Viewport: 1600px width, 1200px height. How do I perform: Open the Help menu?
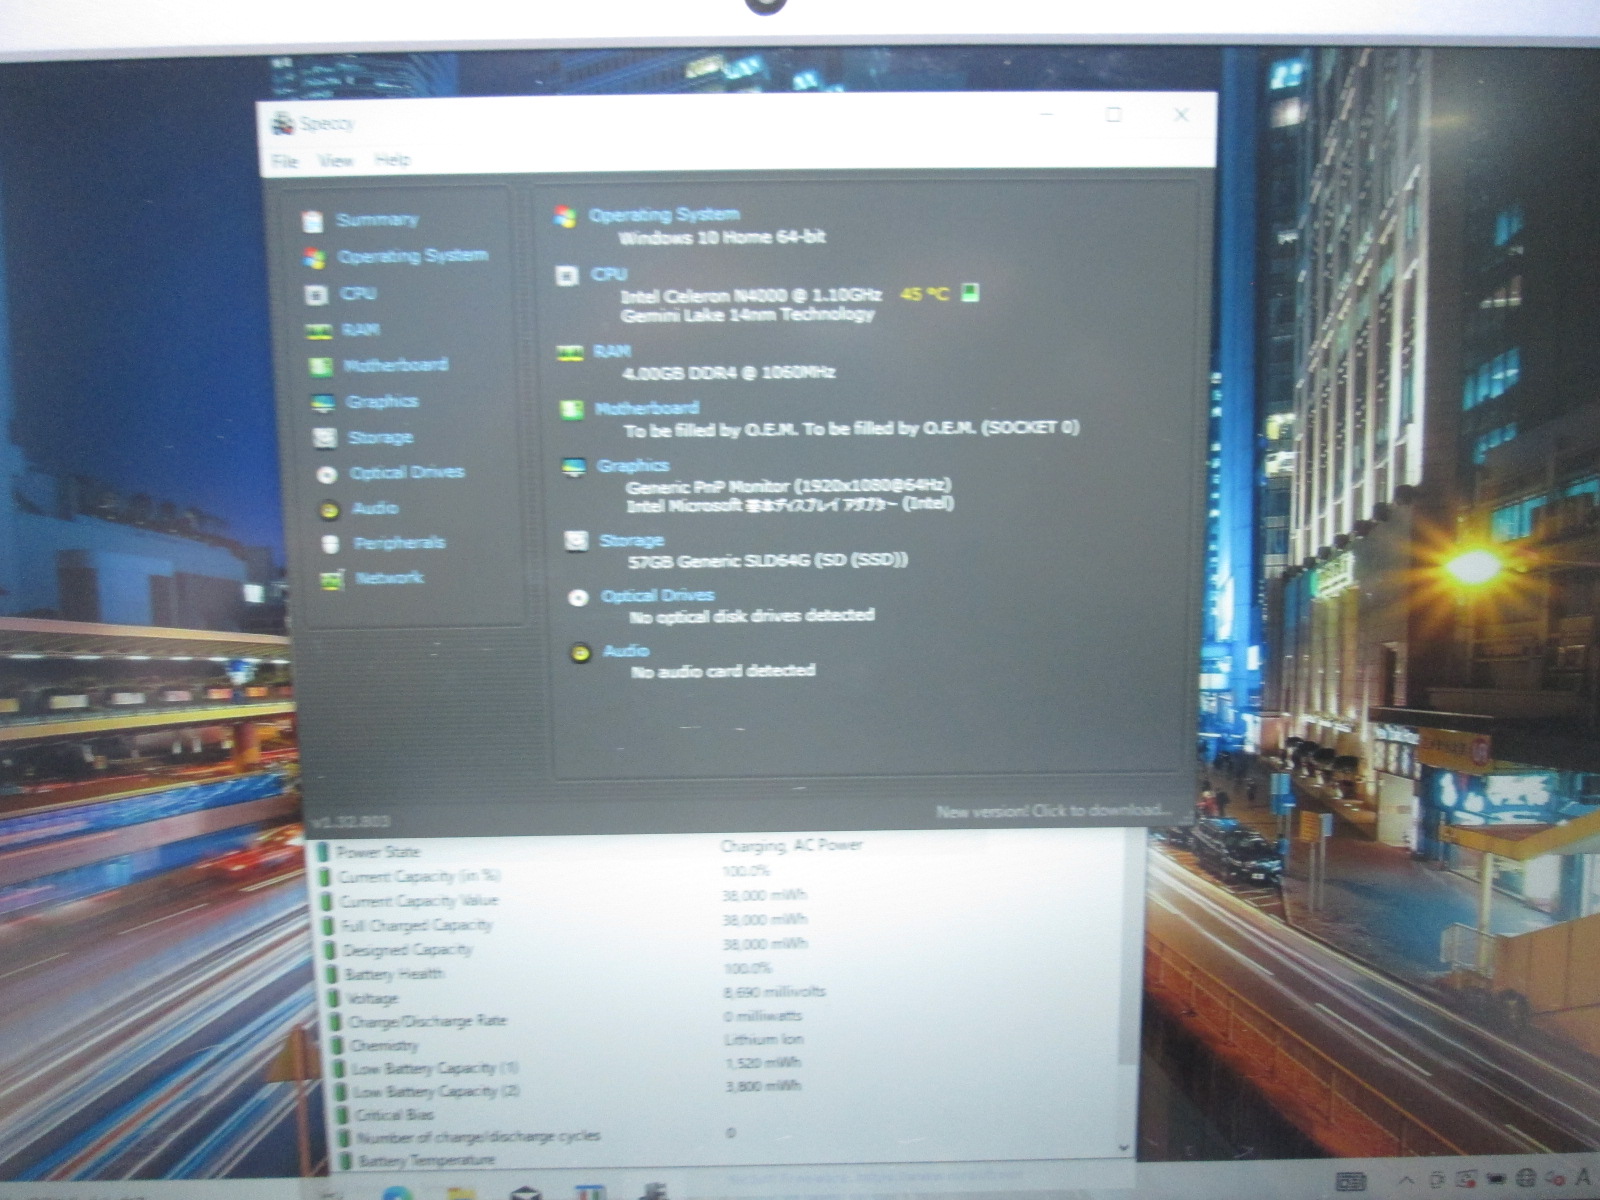(x=392, y=160)
